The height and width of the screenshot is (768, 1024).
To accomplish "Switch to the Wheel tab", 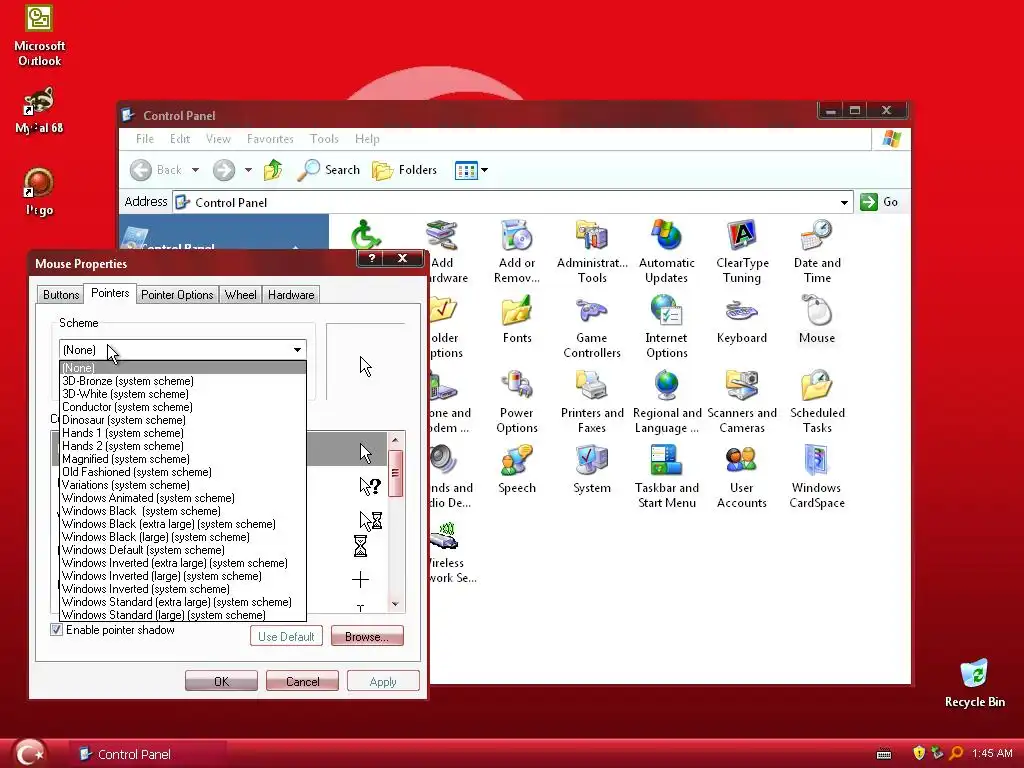I will click(240, 295).
